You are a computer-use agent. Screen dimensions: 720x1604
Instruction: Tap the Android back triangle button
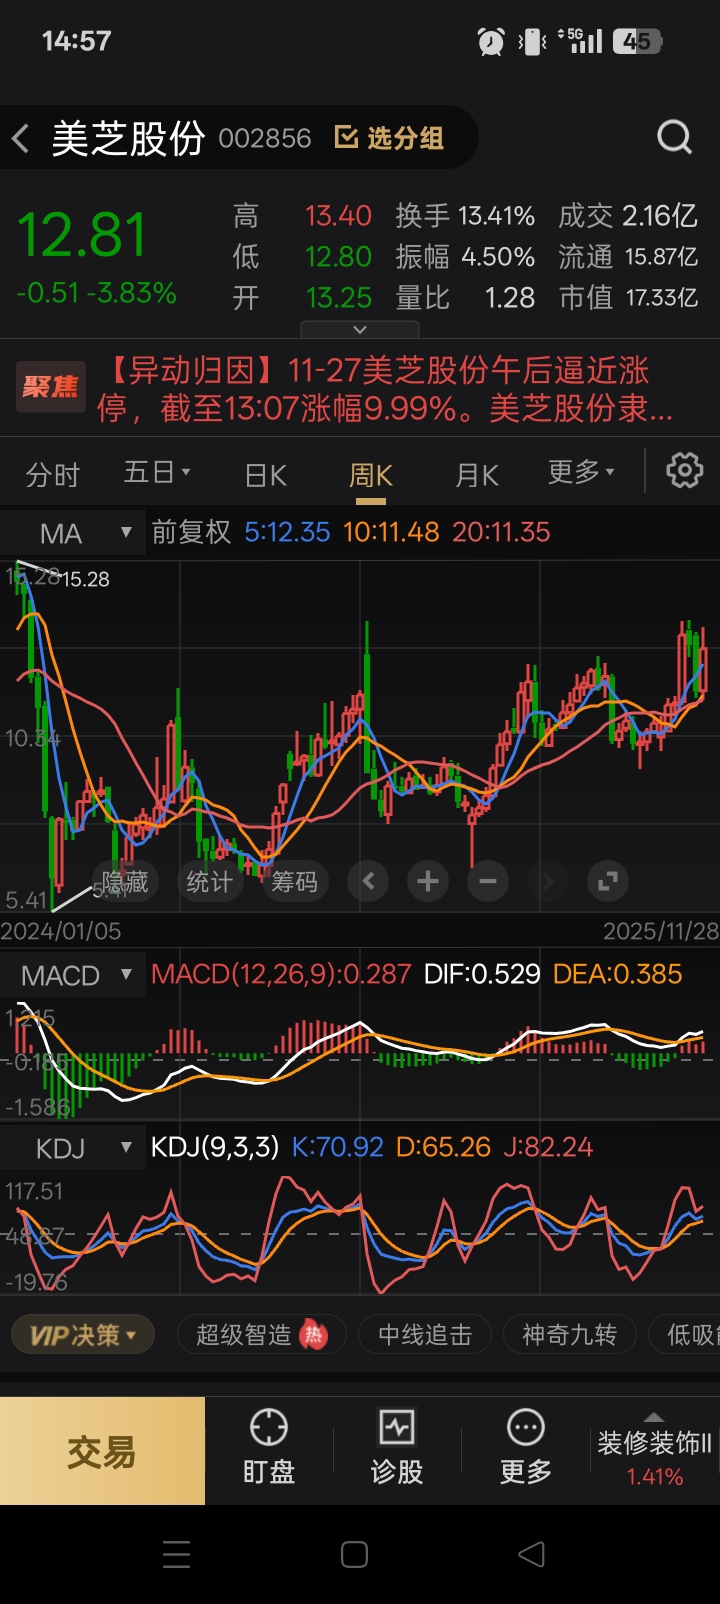point(532,1554)
